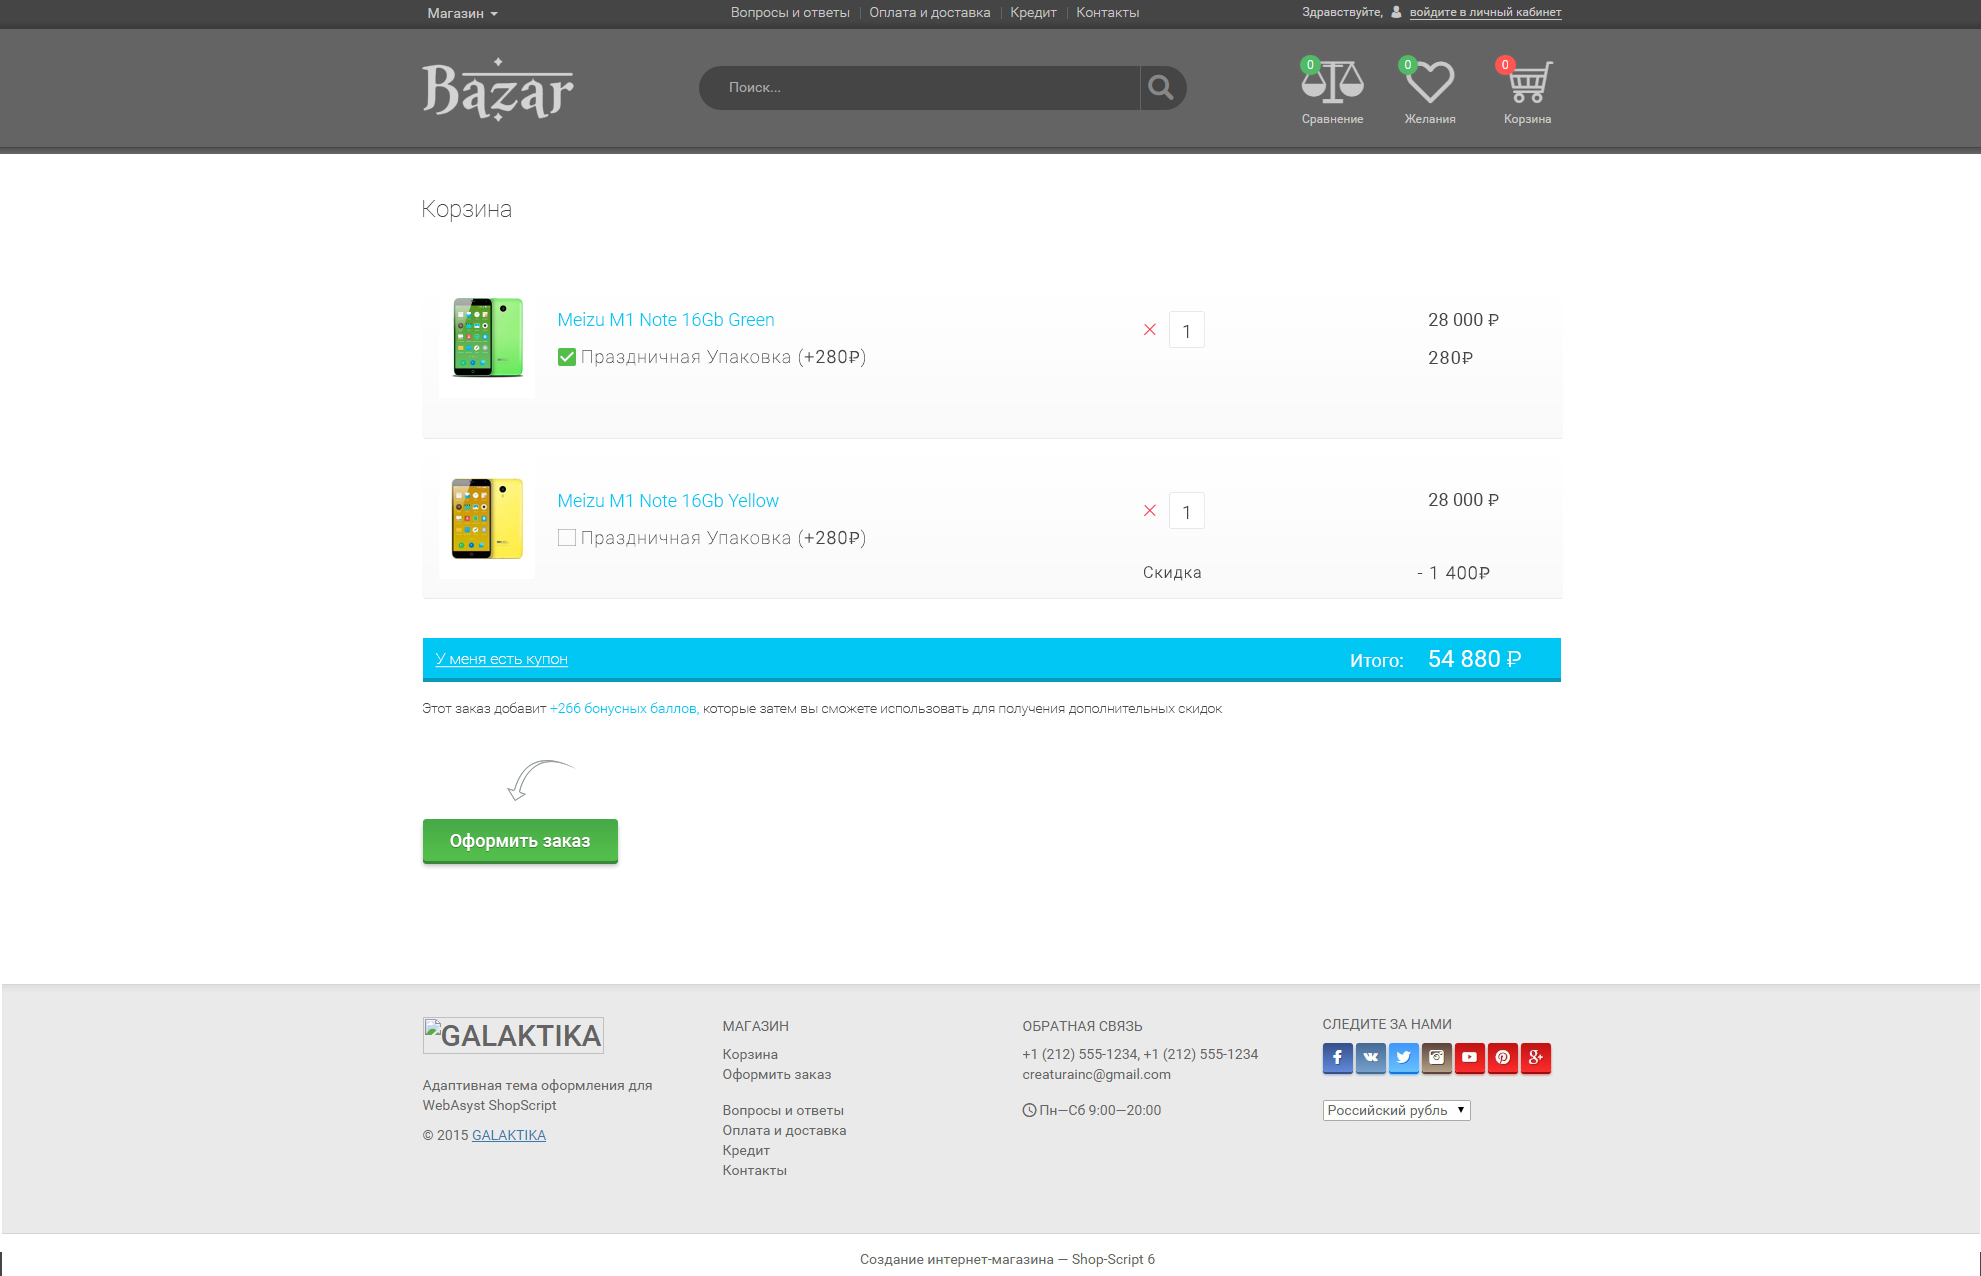Click the VK social icon
Viewport: 1981px width, 1276px height.
pyautogui.click(x=1370, y=1058)
